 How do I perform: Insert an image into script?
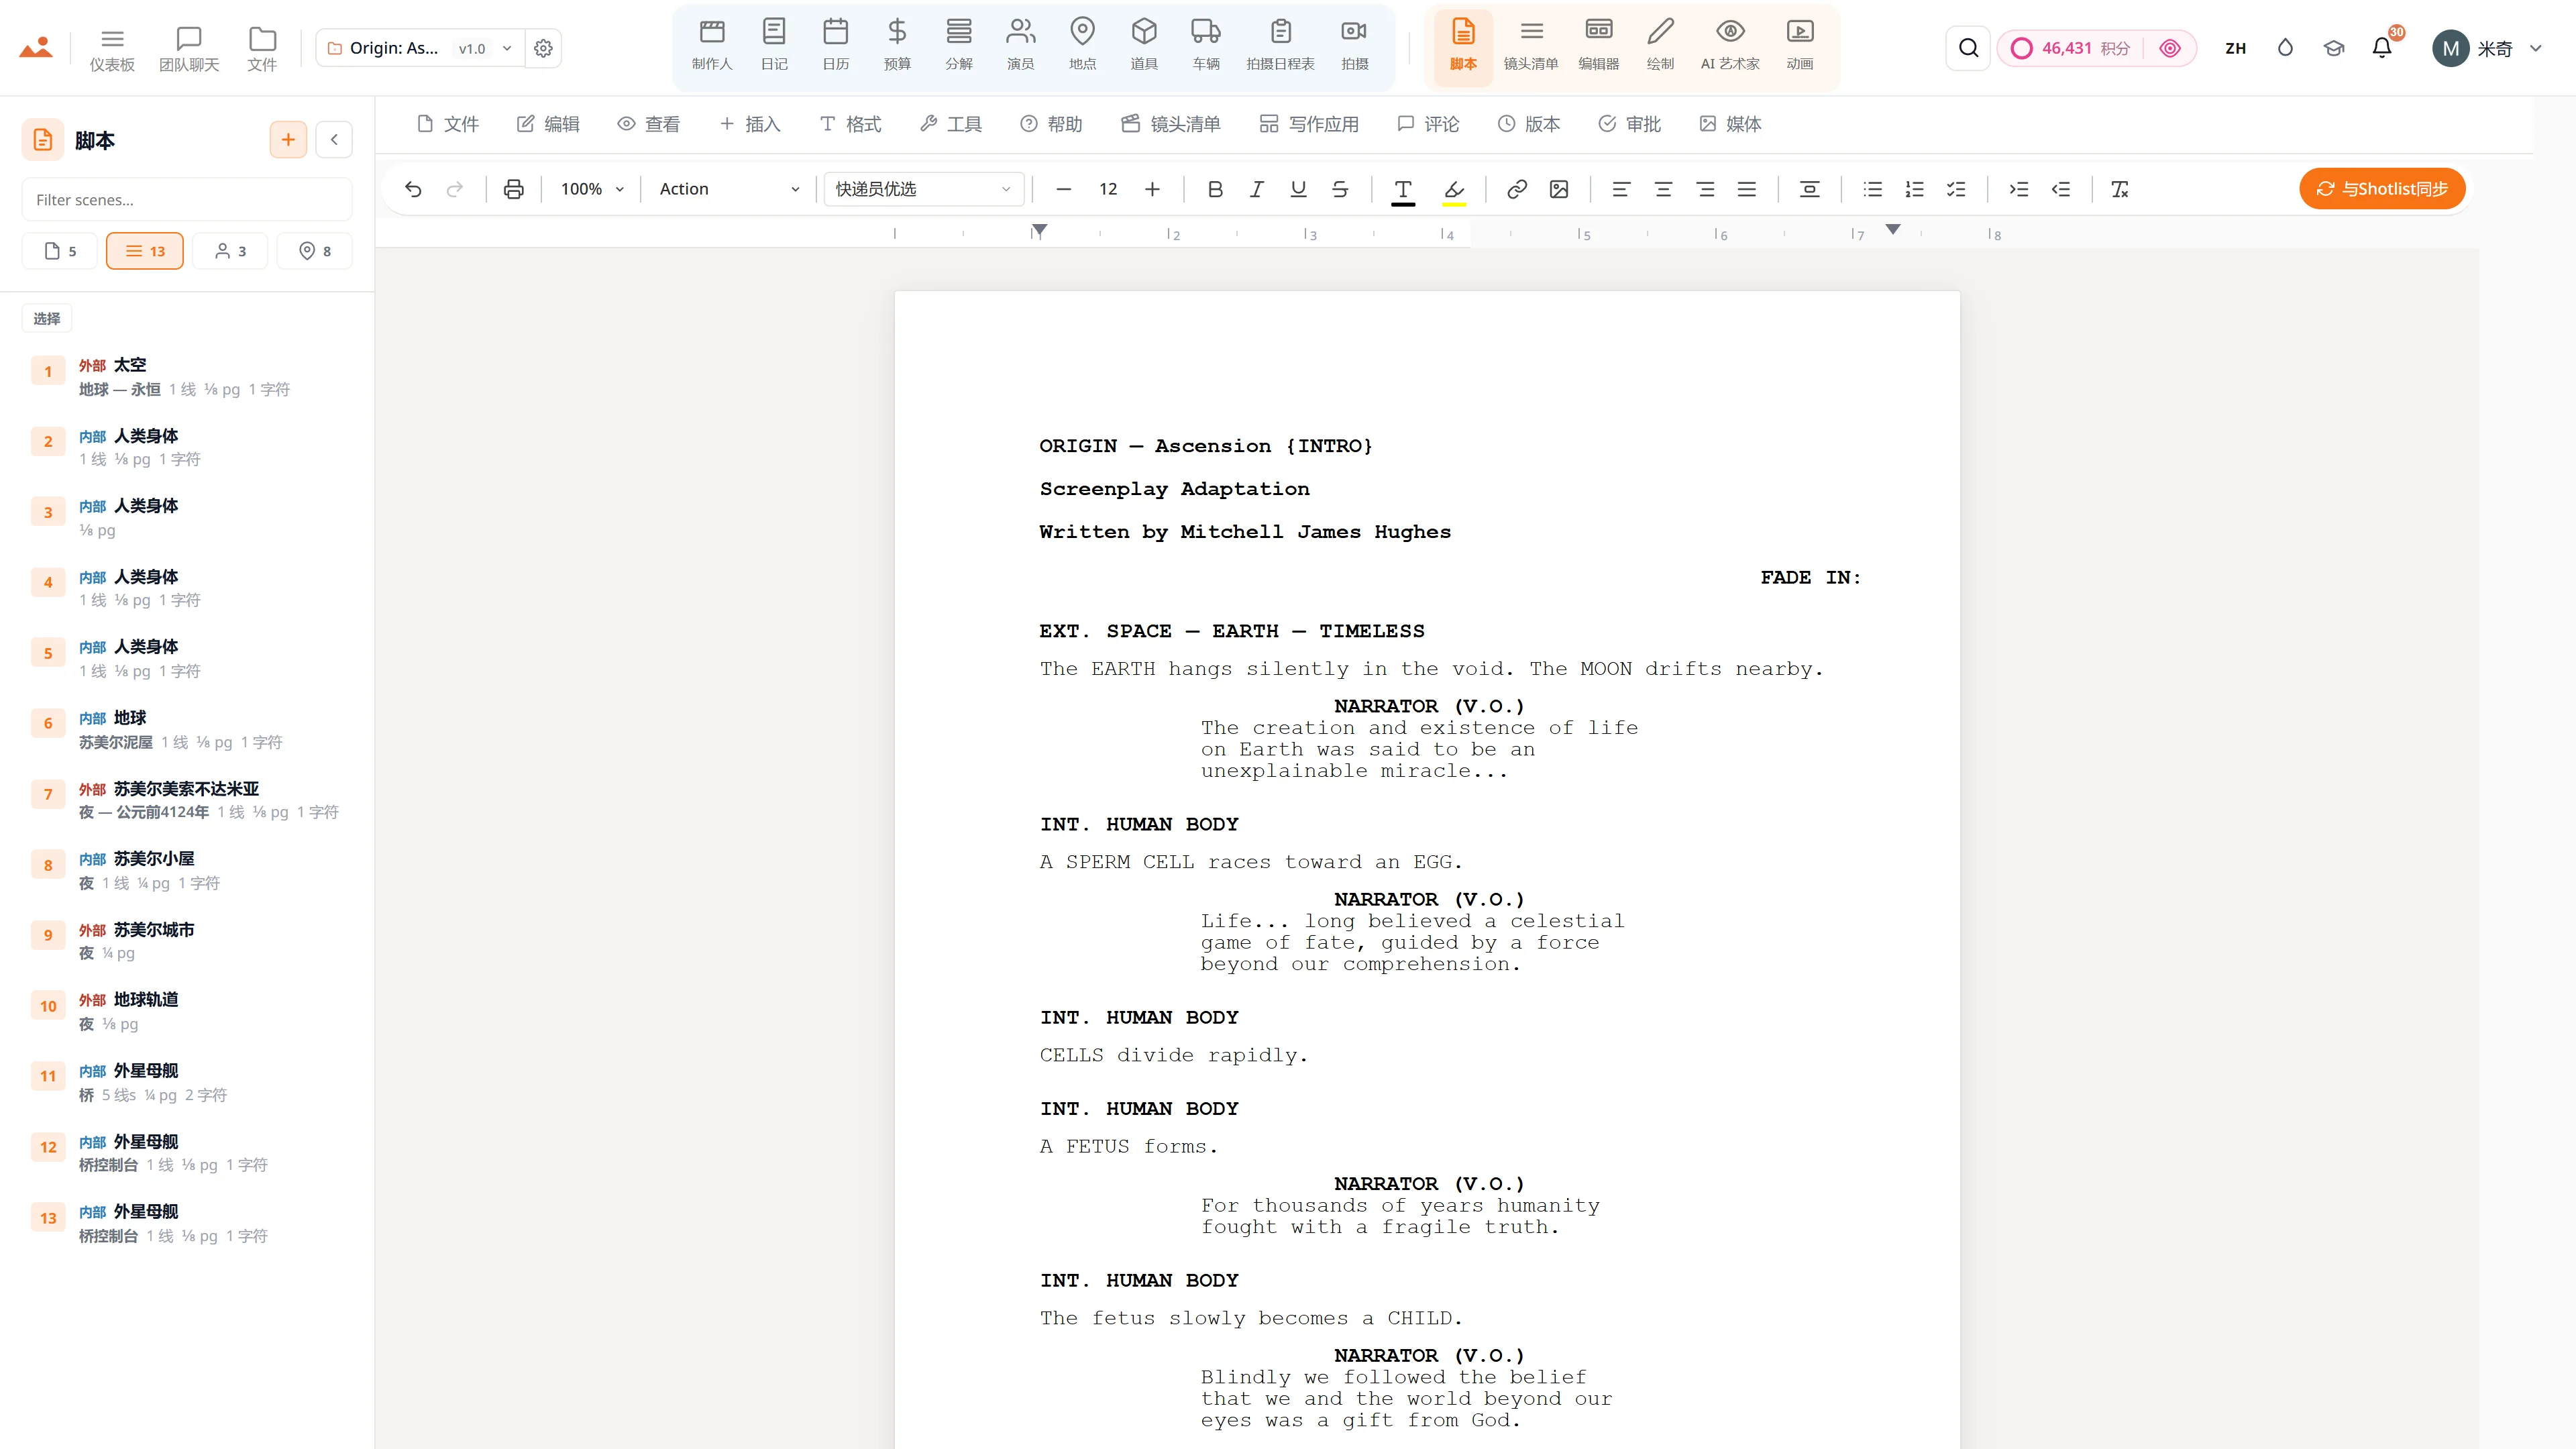[x=1559, y=189]
